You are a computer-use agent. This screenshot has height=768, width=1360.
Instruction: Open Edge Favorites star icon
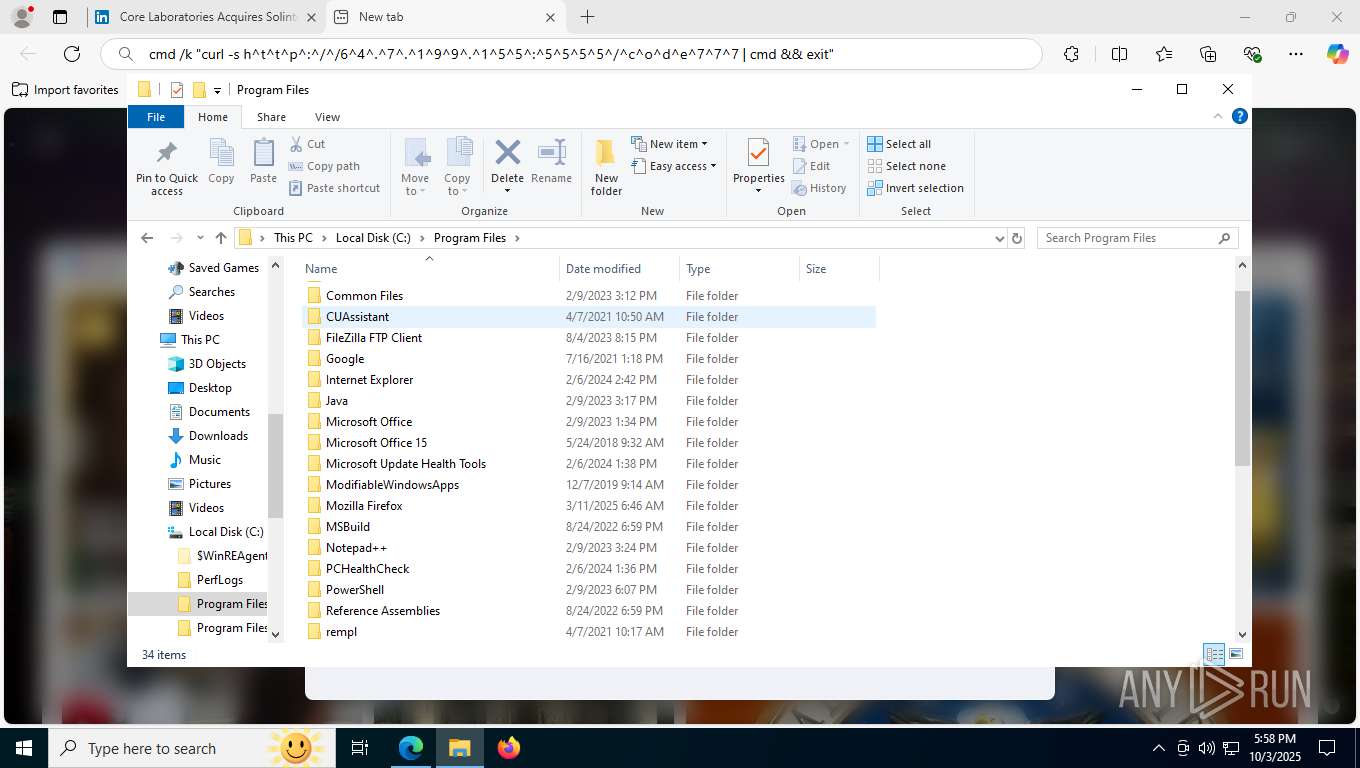click(1163, 54)
